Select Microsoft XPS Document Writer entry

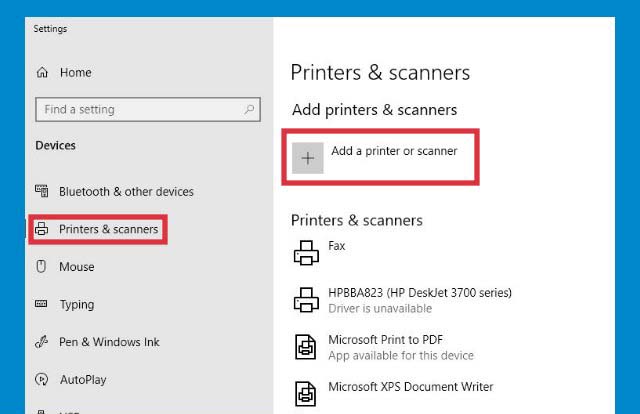pyautogui.click(x=411, y=387)
